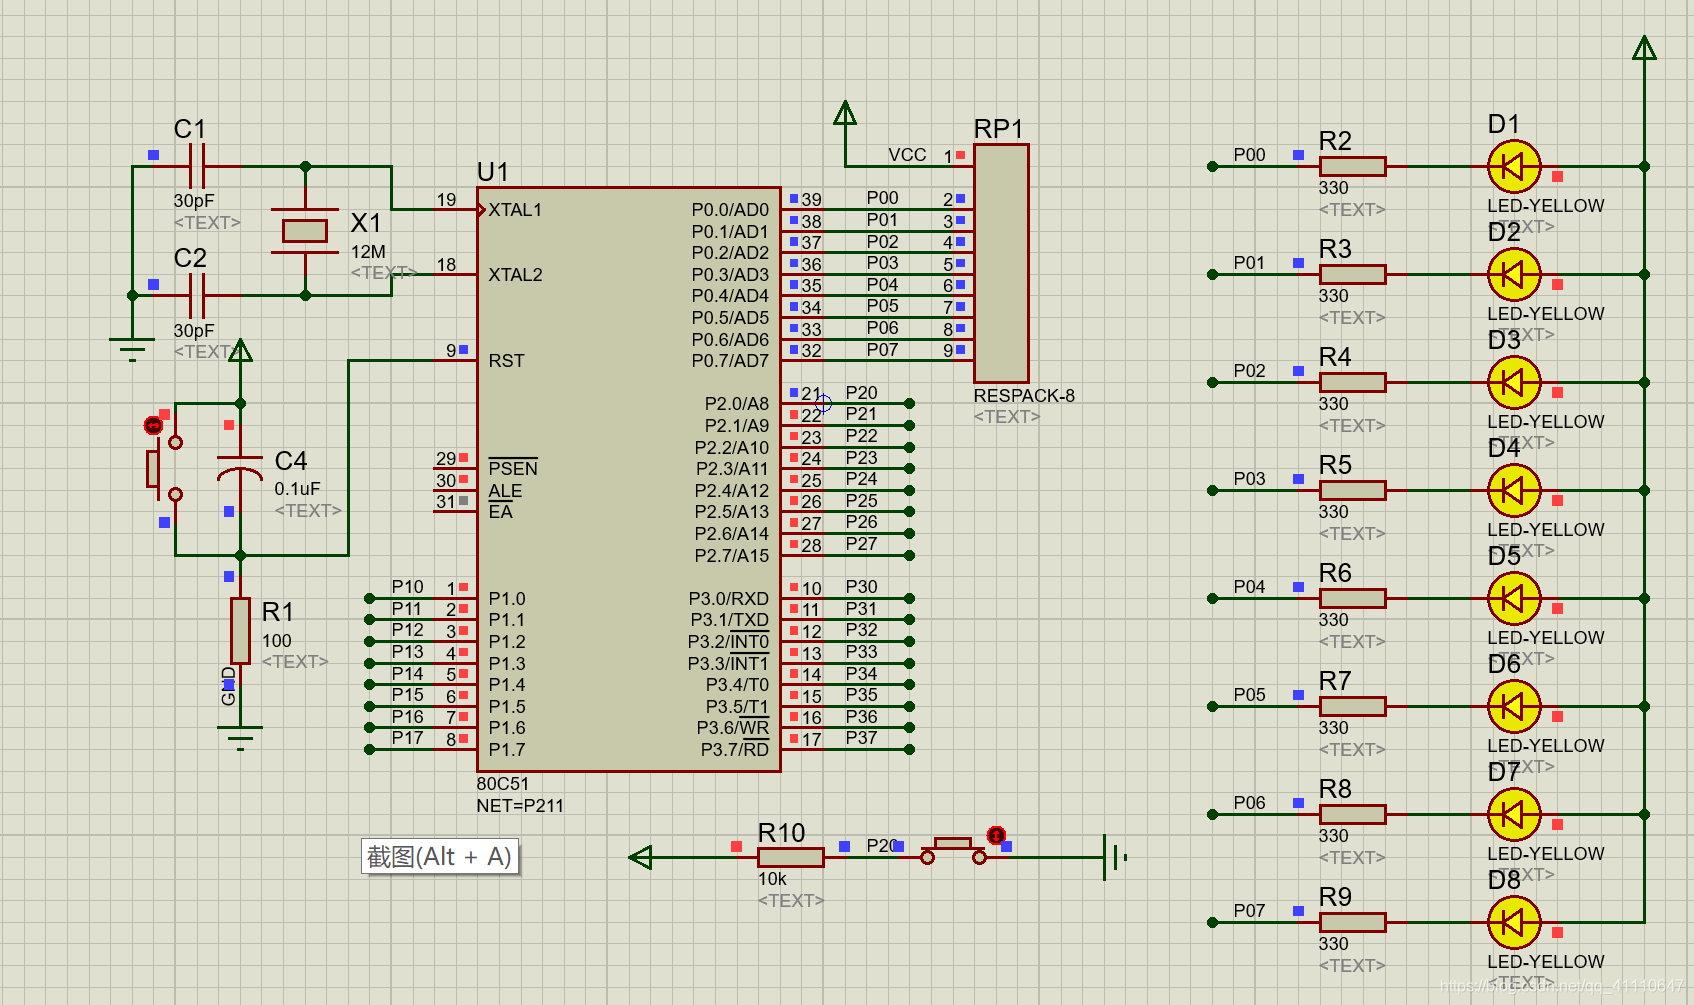Select the P3.0/RXD pin label

(x=728, y=599)
